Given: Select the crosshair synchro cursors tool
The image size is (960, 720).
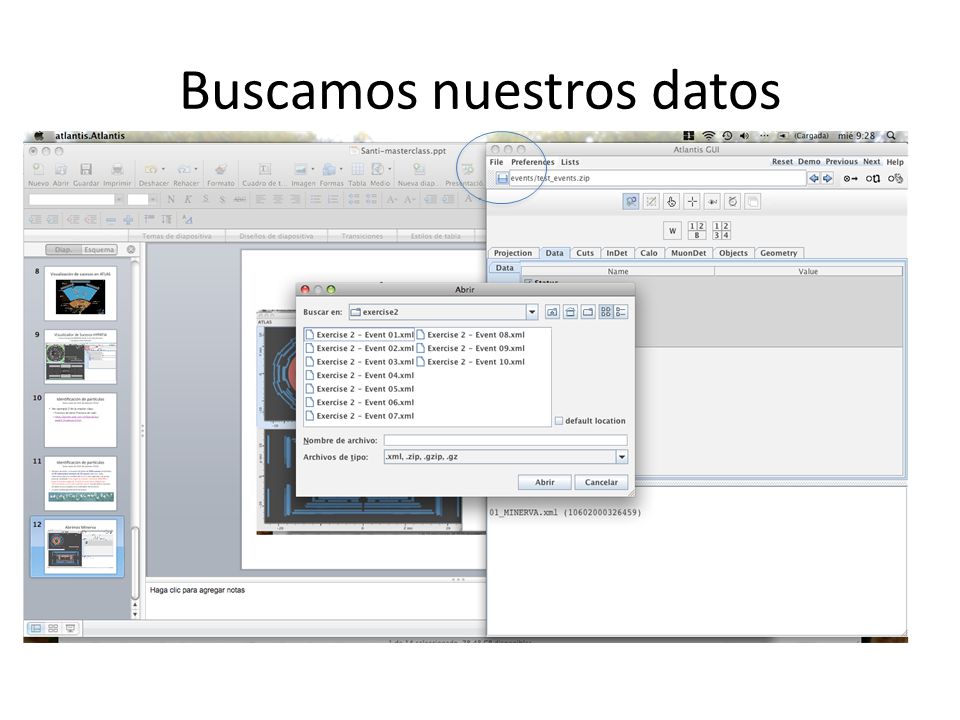Looking at the screenshot, I should click(692, 201).
